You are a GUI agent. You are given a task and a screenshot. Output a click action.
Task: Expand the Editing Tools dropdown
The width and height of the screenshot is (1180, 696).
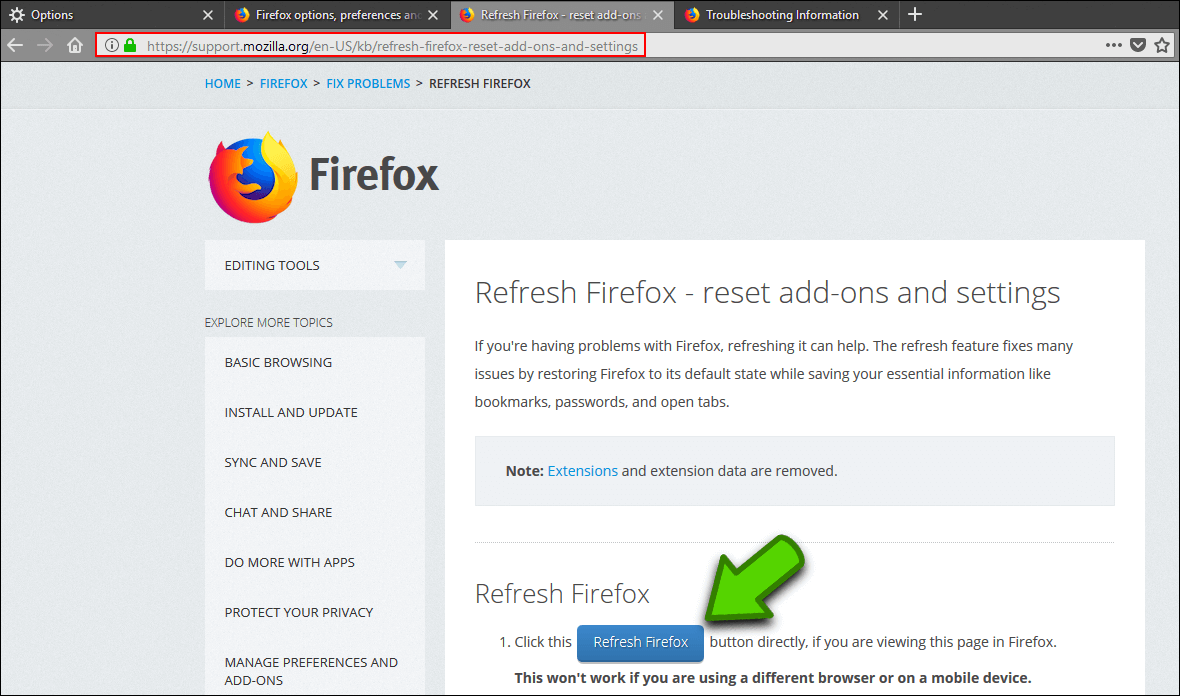tap(315, 265)
